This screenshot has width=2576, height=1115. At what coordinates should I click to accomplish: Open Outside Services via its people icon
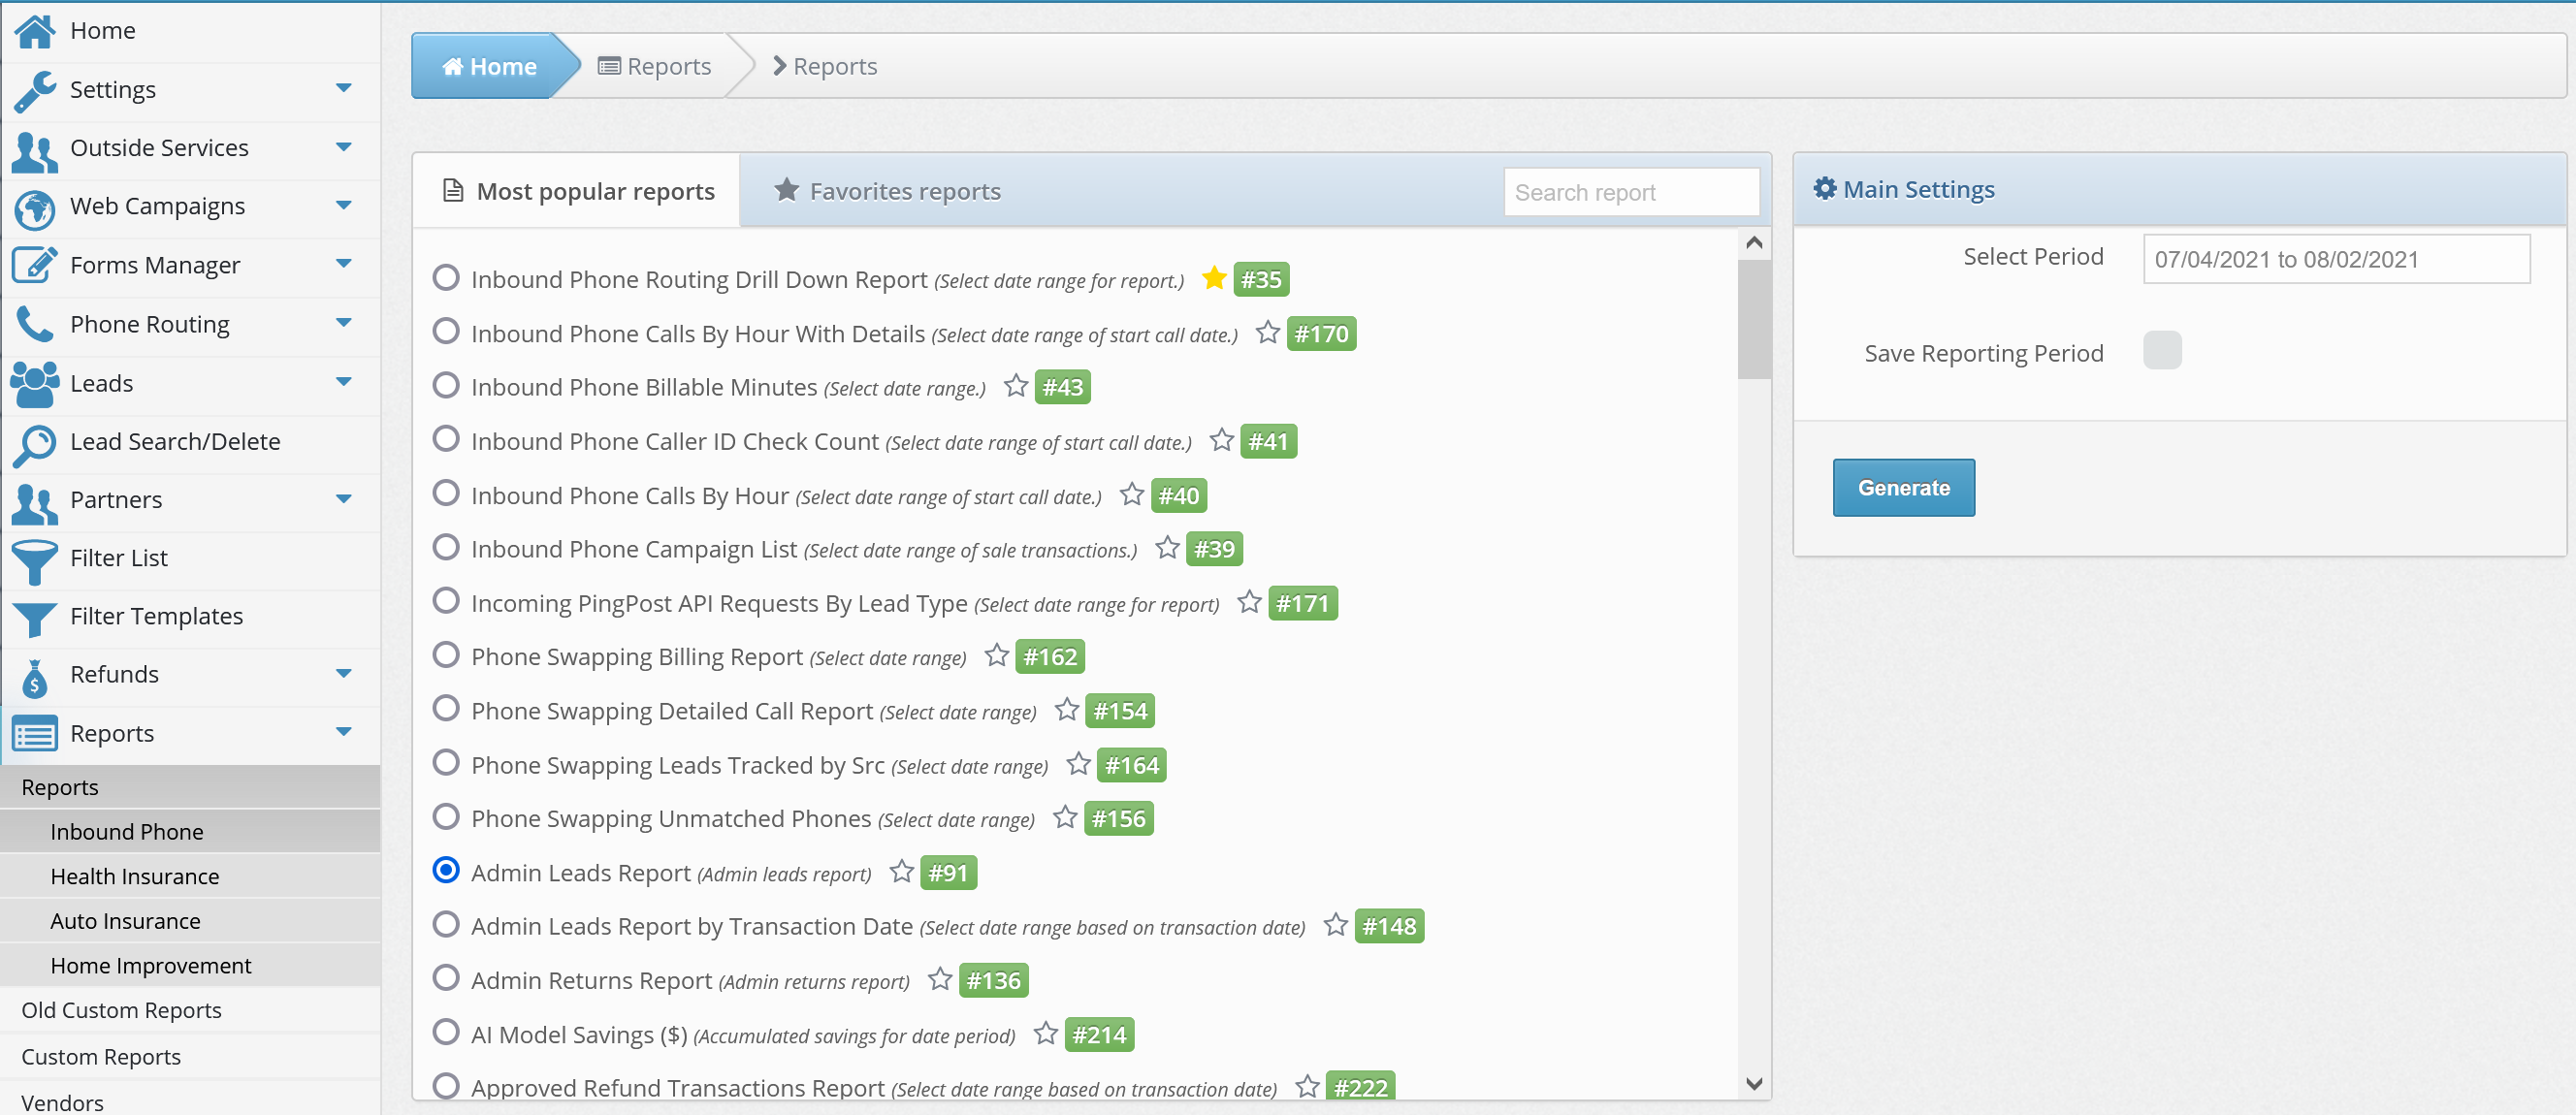34,148
